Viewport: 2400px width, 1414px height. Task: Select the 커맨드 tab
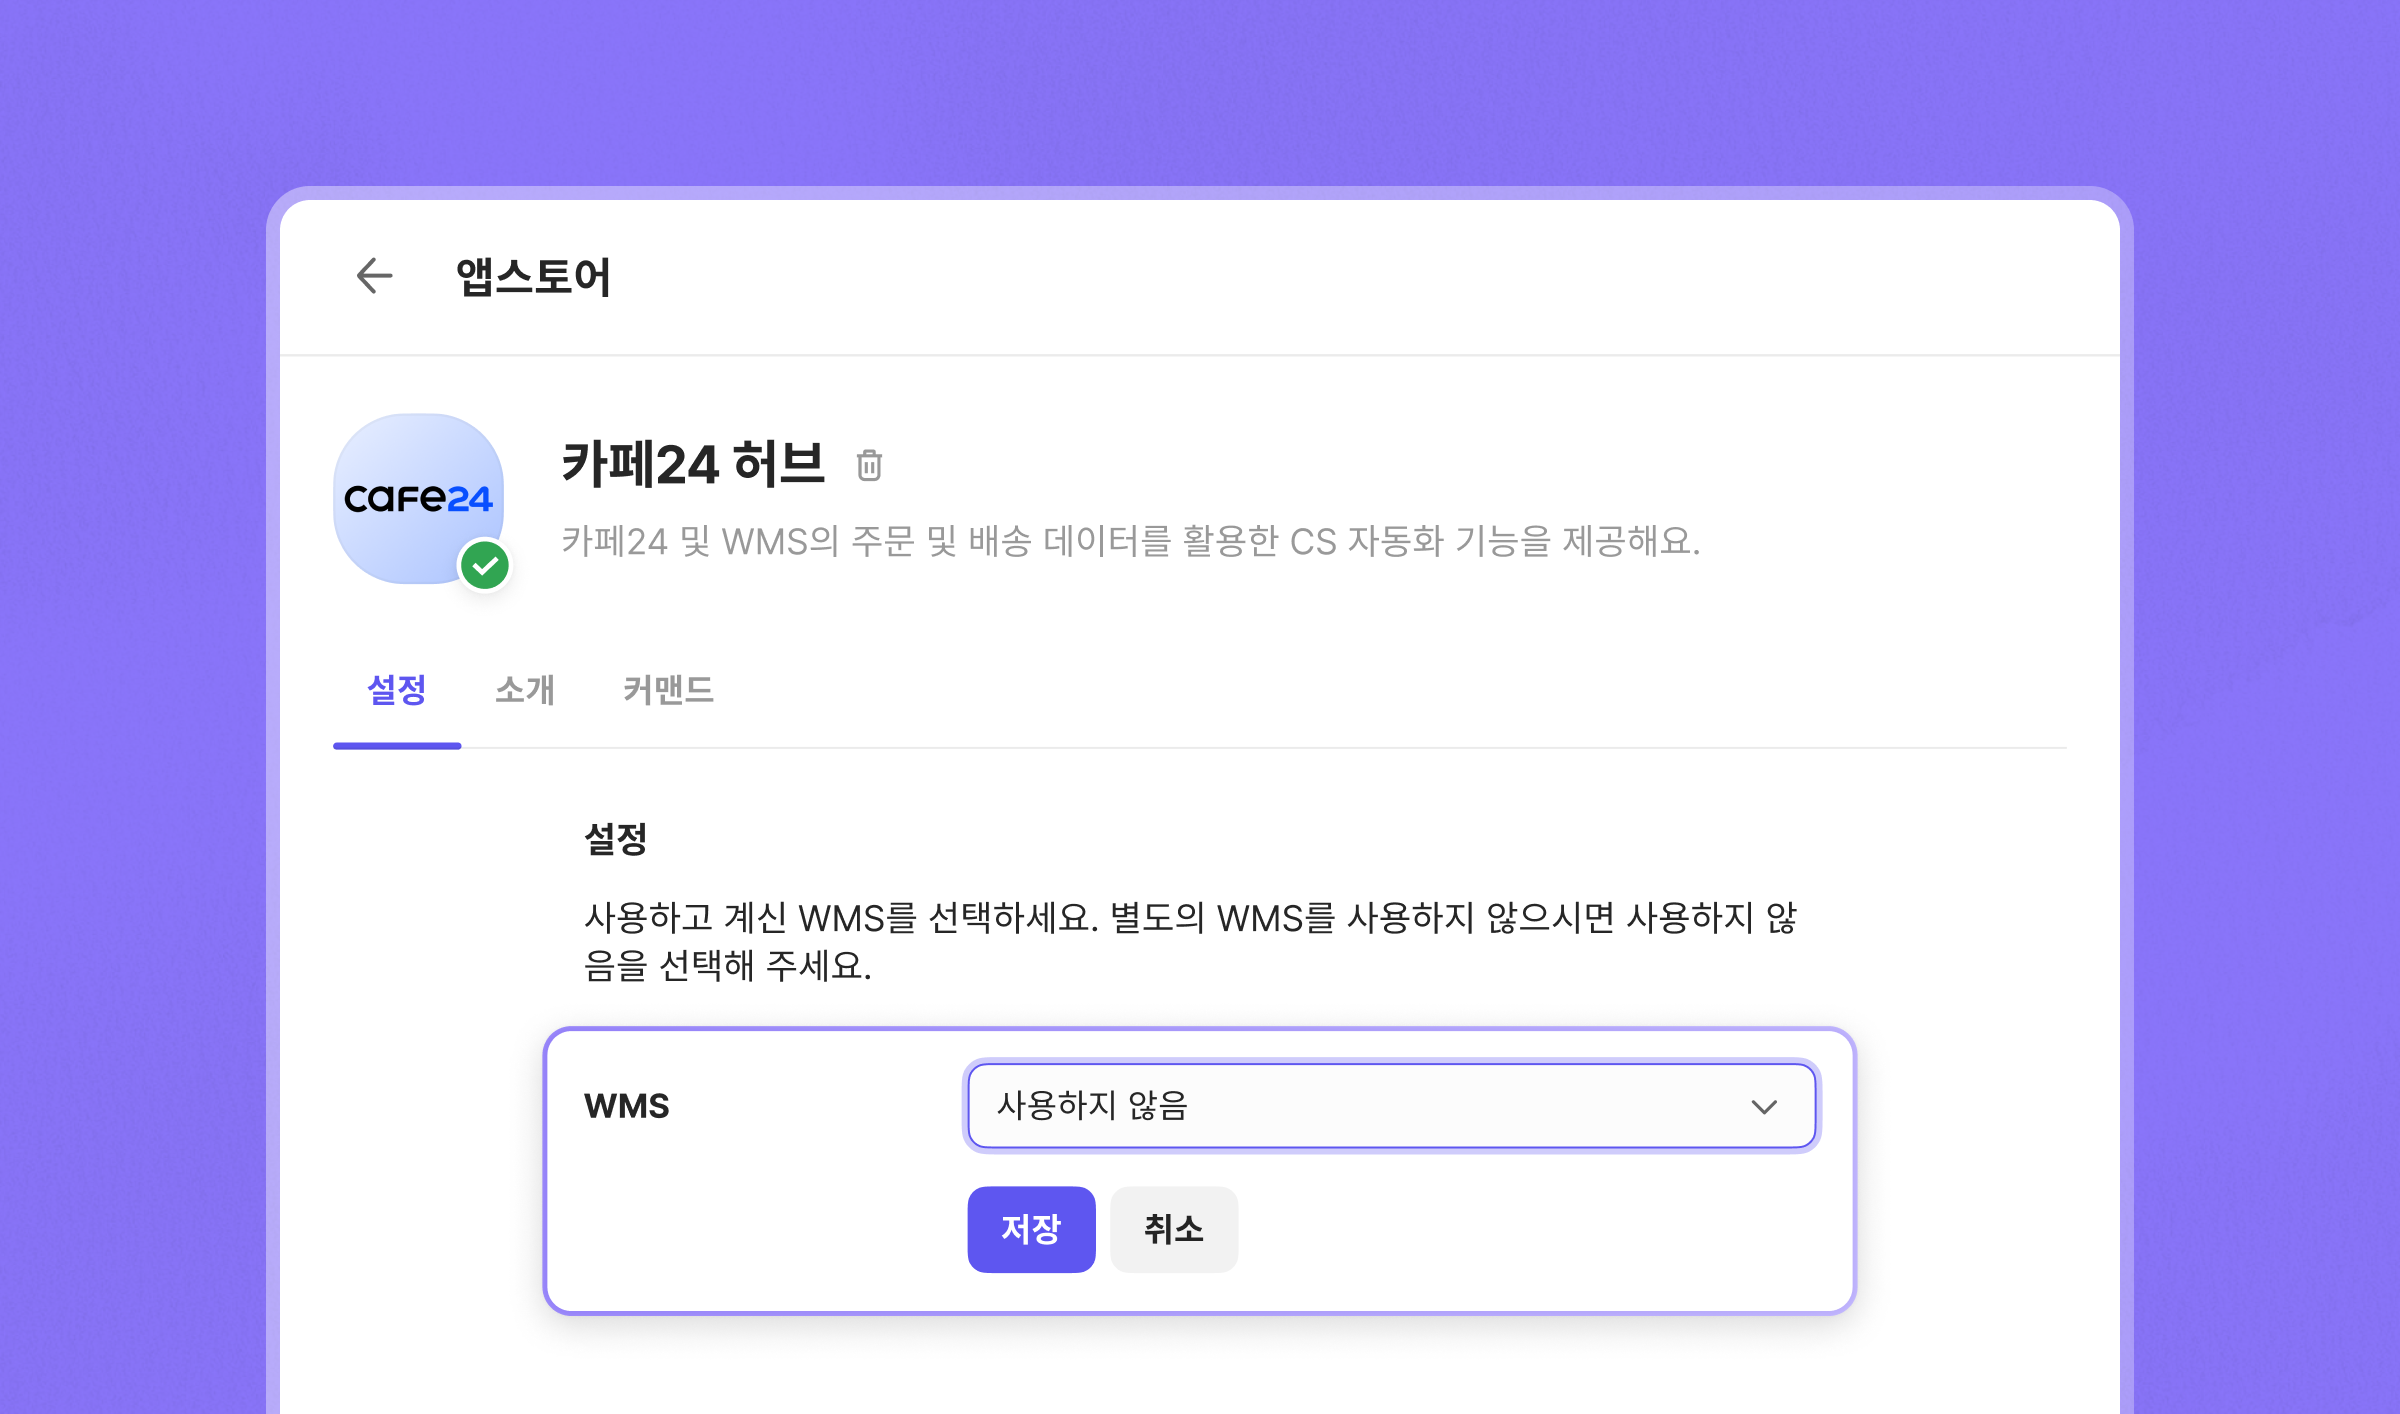[668, 690]
